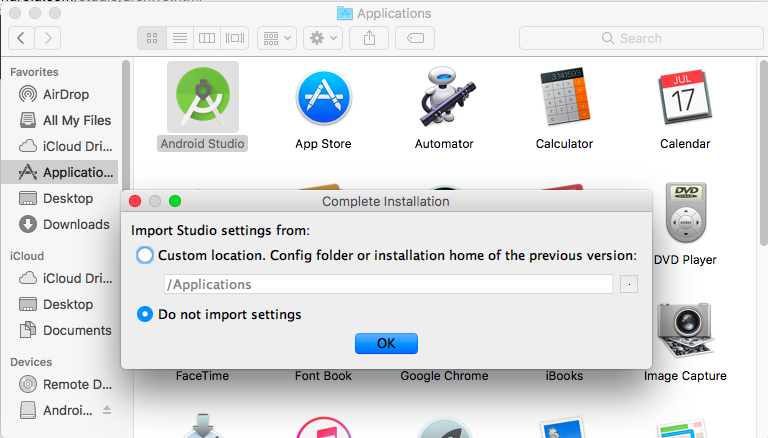This screenshot has height=438, width=768.
Task: Zoom the Complete Installation dialog window
Action: point(175,201)
